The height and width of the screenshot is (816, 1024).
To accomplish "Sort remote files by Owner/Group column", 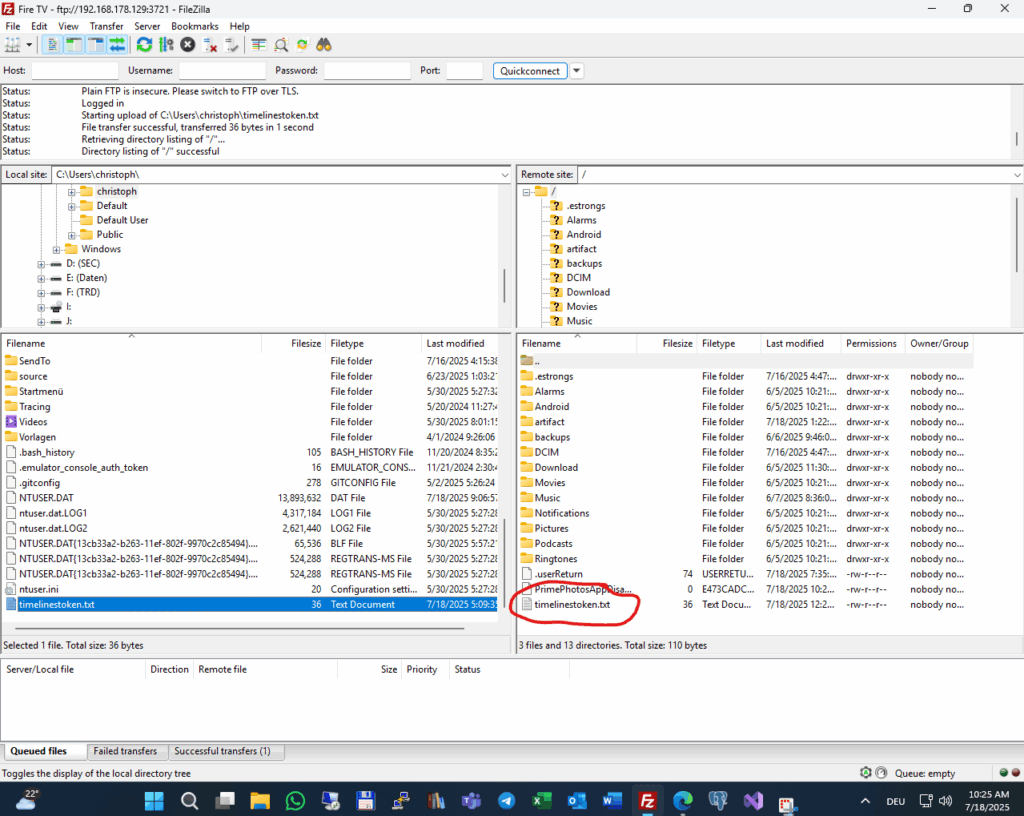I will tap(939, 343).
